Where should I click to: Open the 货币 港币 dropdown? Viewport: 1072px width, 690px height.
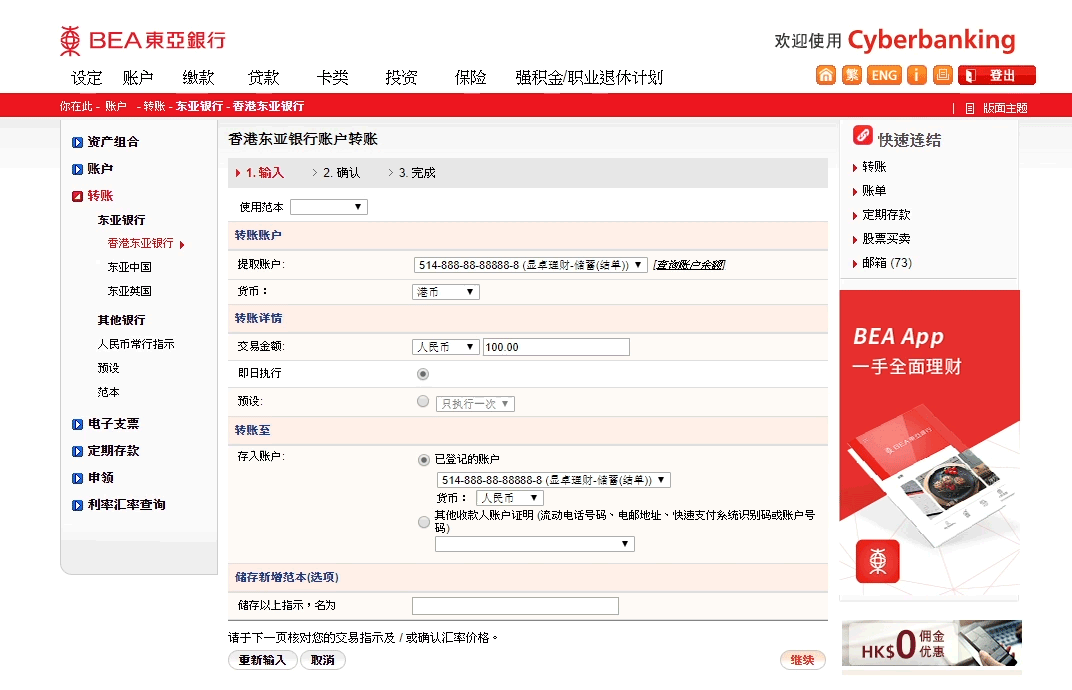446,292
